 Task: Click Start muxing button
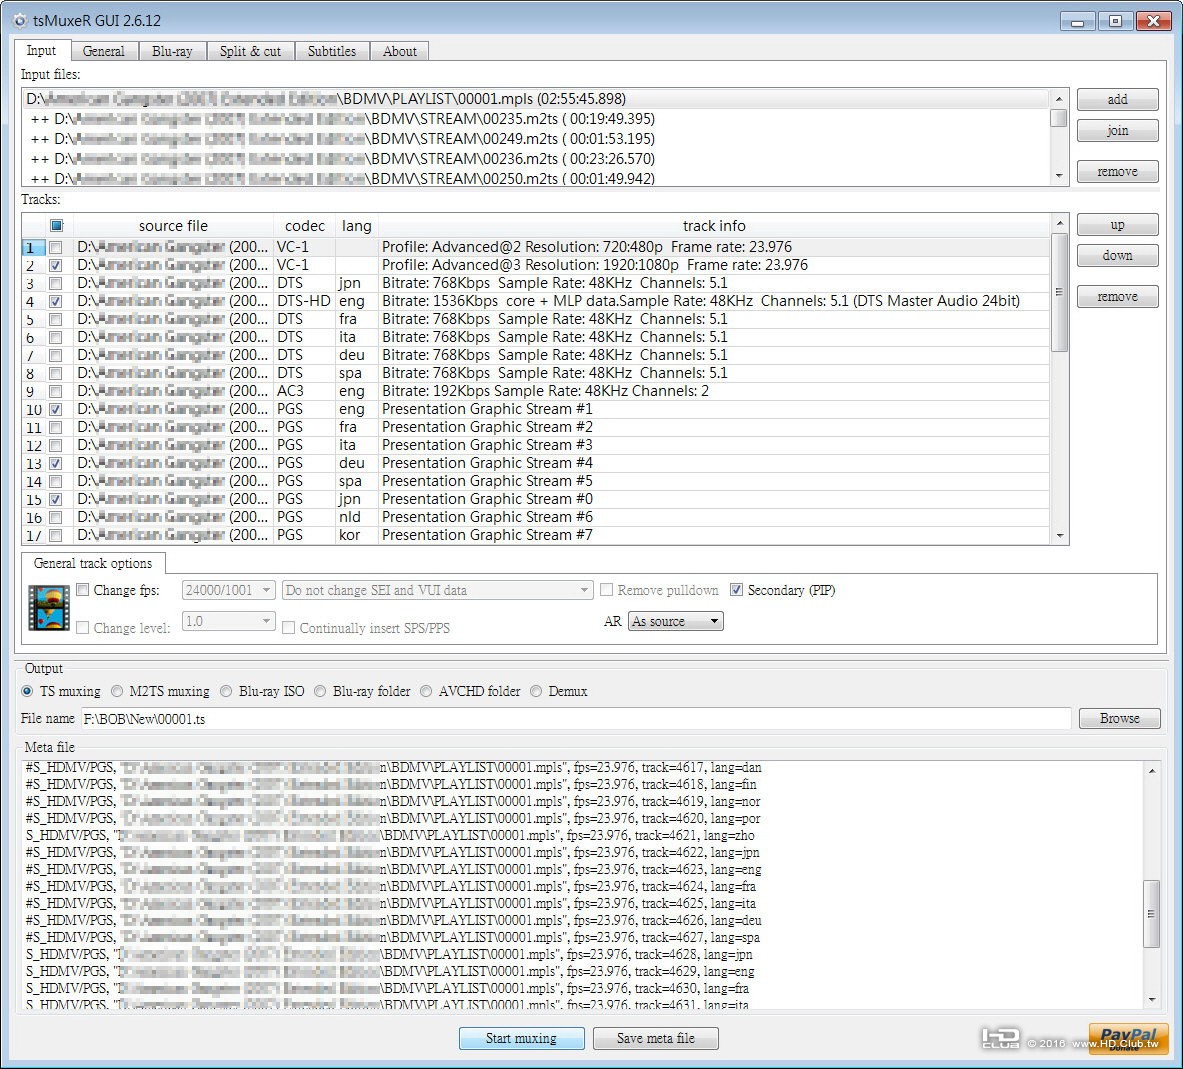pos(521,1039)
